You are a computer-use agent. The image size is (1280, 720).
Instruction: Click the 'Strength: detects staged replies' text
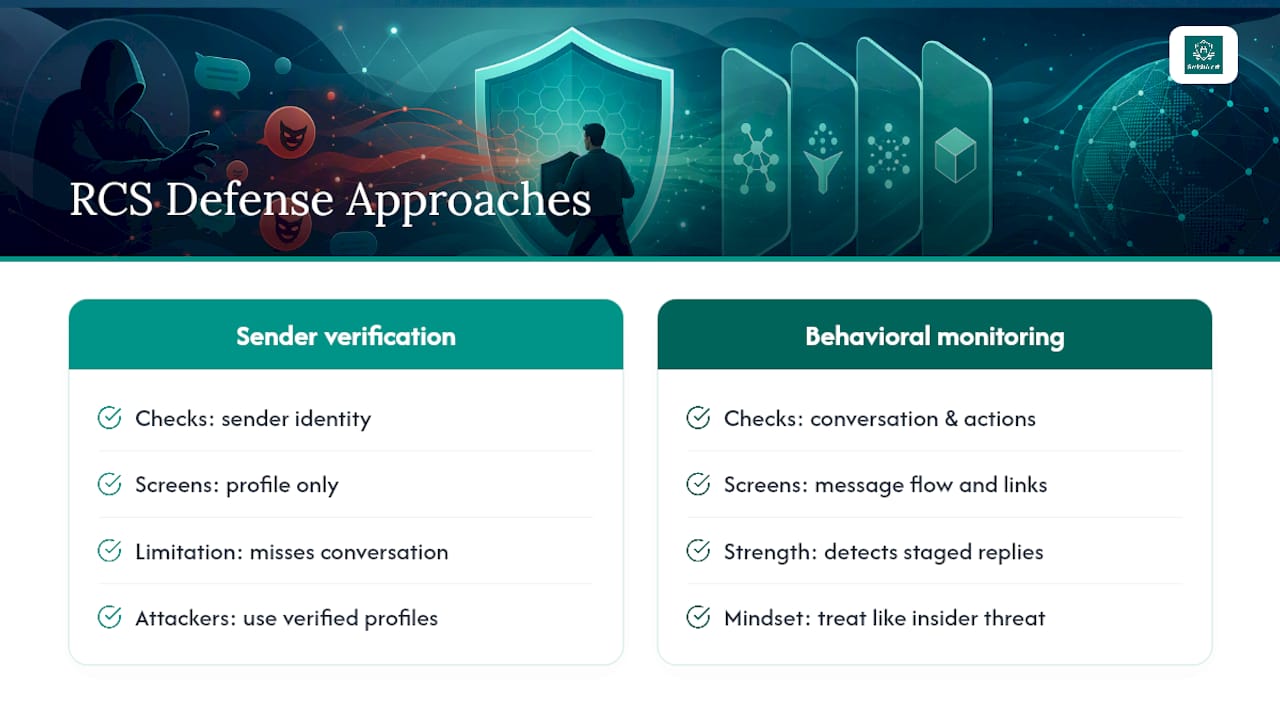[884, 551]
